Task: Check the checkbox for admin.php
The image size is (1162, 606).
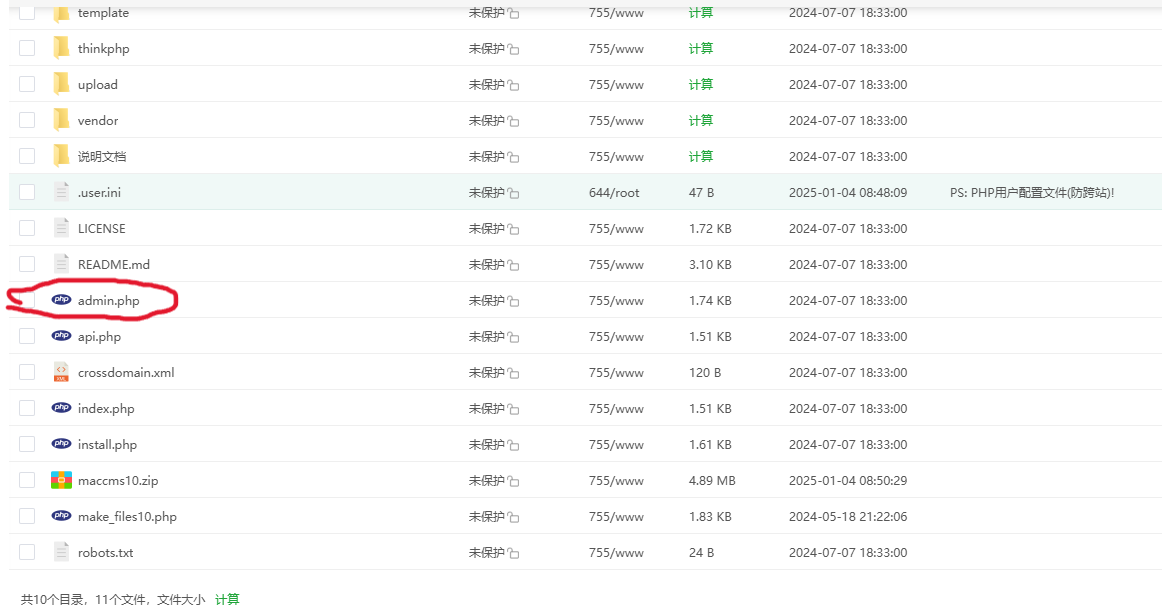Action: (x=27, y=300)
